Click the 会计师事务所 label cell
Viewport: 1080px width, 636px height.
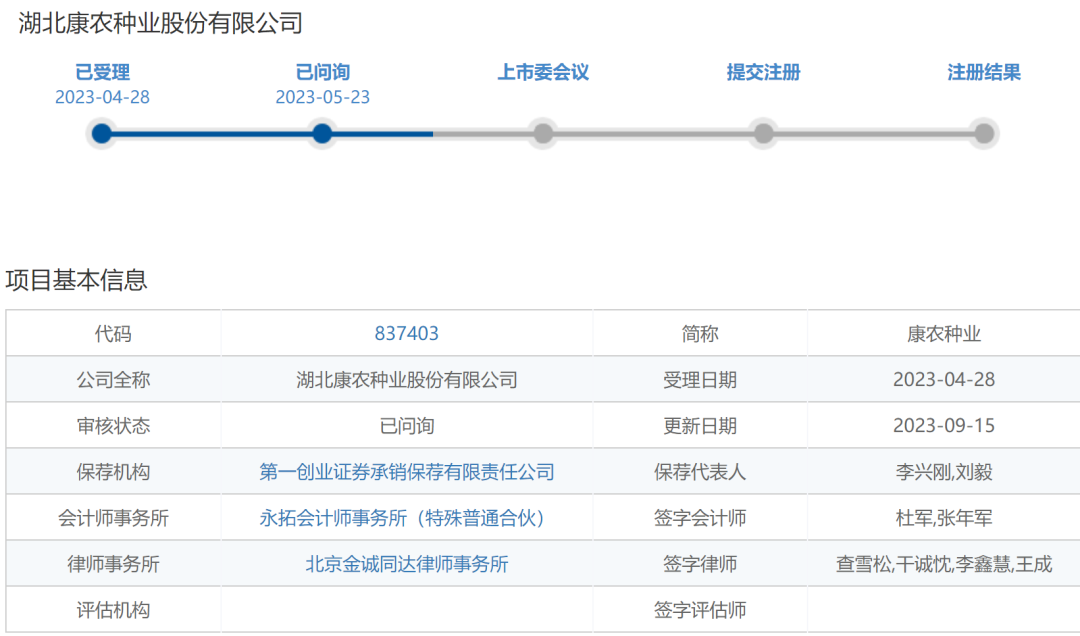(x=114, y=518)
